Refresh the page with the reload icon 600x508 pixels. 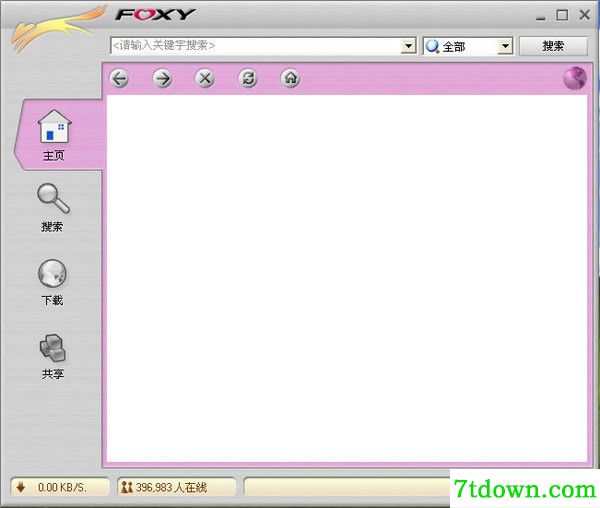[x=248, y=78]
